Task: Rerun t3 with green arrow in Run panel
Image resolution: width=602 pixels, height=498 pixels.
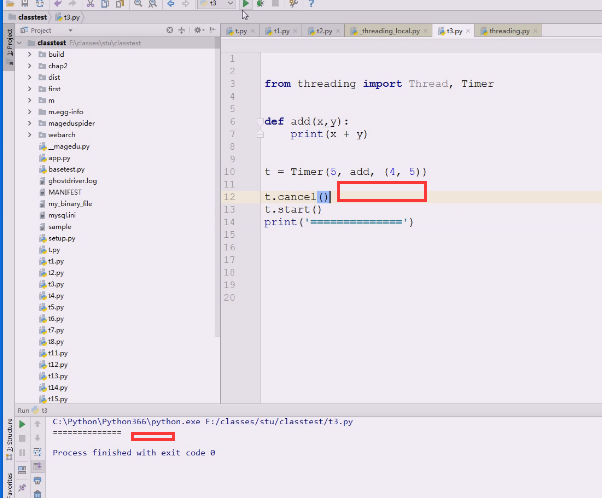Action: pos(22,424)
